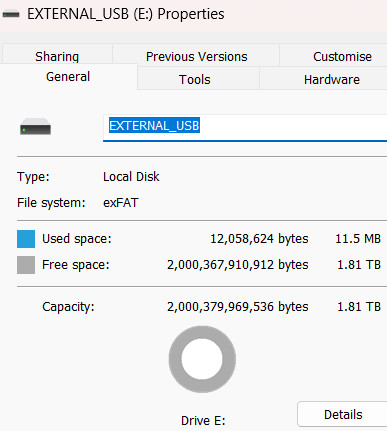Click the Drive E: label under the chart

pos(203,421)
